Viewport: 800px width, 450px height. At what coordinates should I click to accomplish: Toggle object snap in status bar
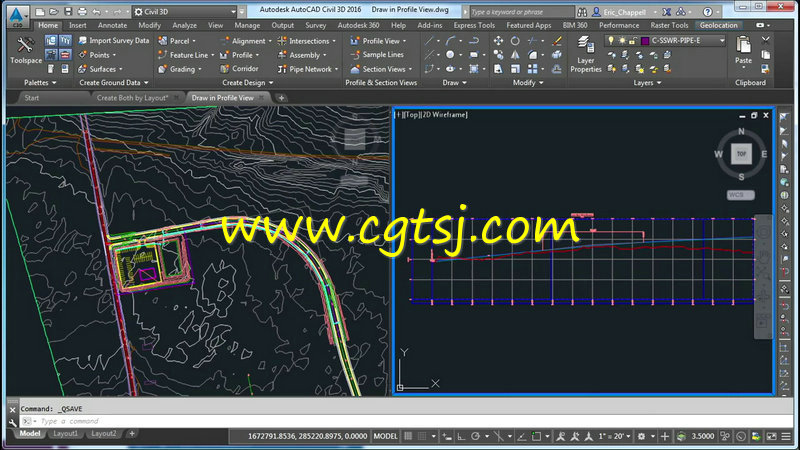point(536,436)
